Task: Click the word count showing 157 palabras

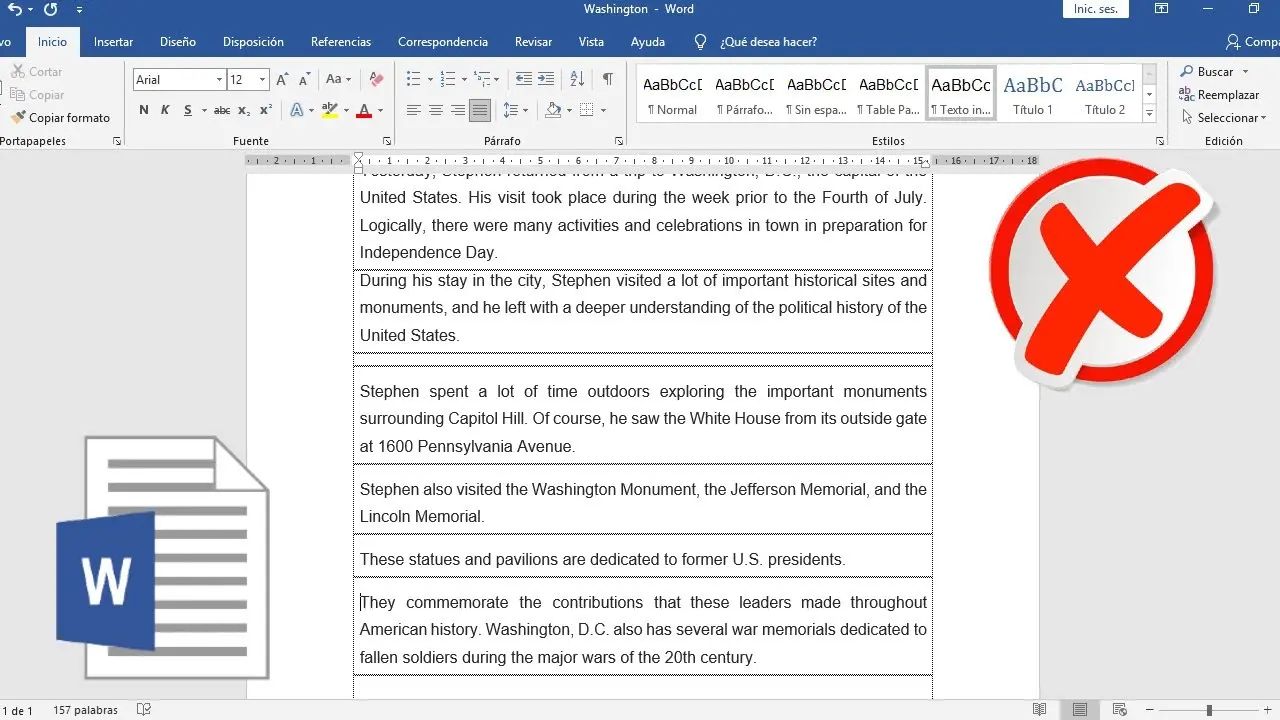Action: tap(85, 710)
